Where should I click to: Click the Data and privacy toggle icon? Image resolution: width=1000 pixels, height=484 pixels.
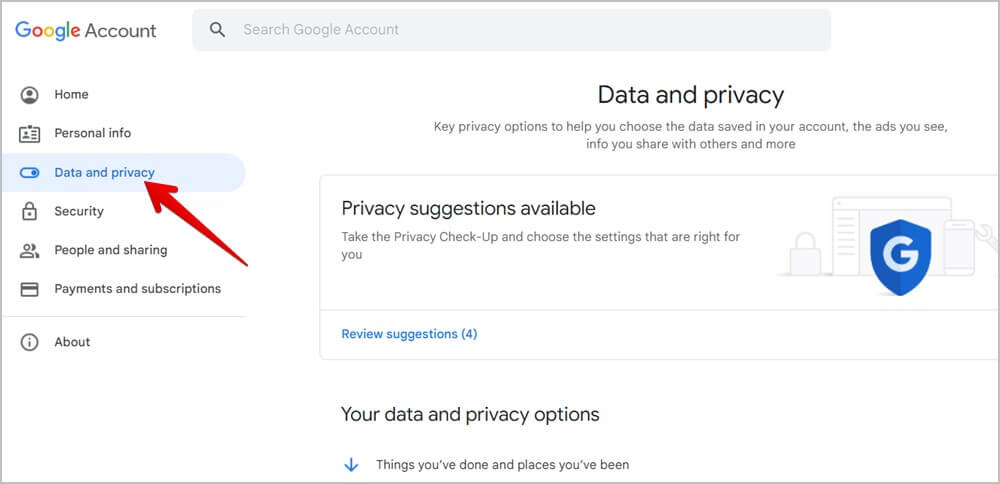(30, 173)
